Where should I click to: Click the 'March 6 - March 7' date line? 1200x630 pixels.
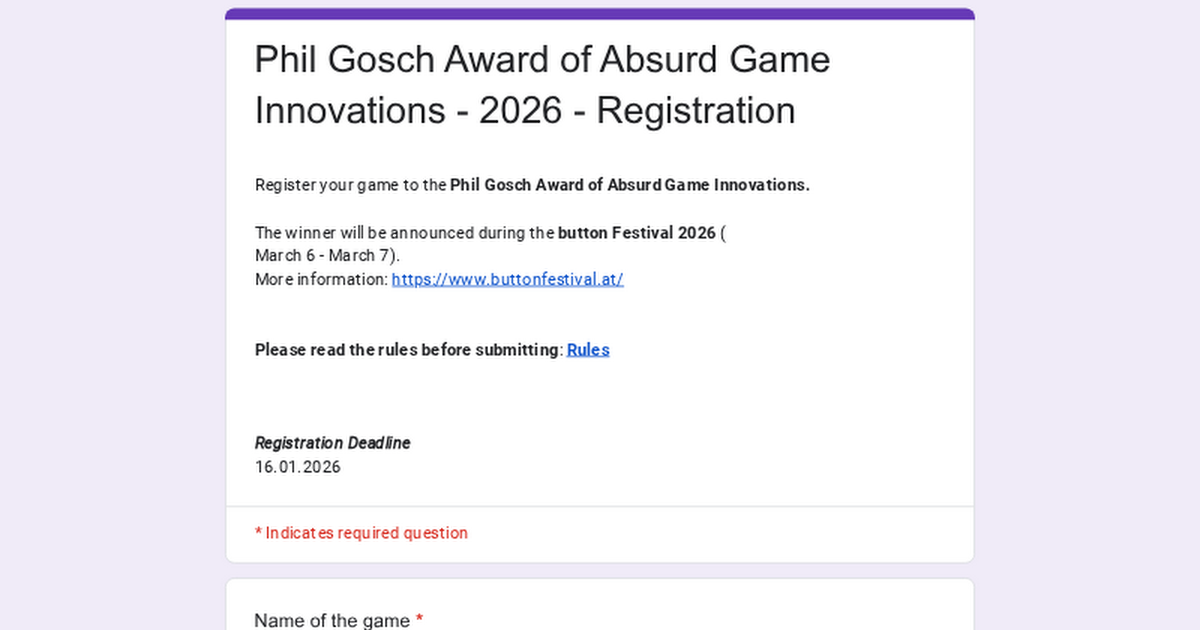(327, 256)
